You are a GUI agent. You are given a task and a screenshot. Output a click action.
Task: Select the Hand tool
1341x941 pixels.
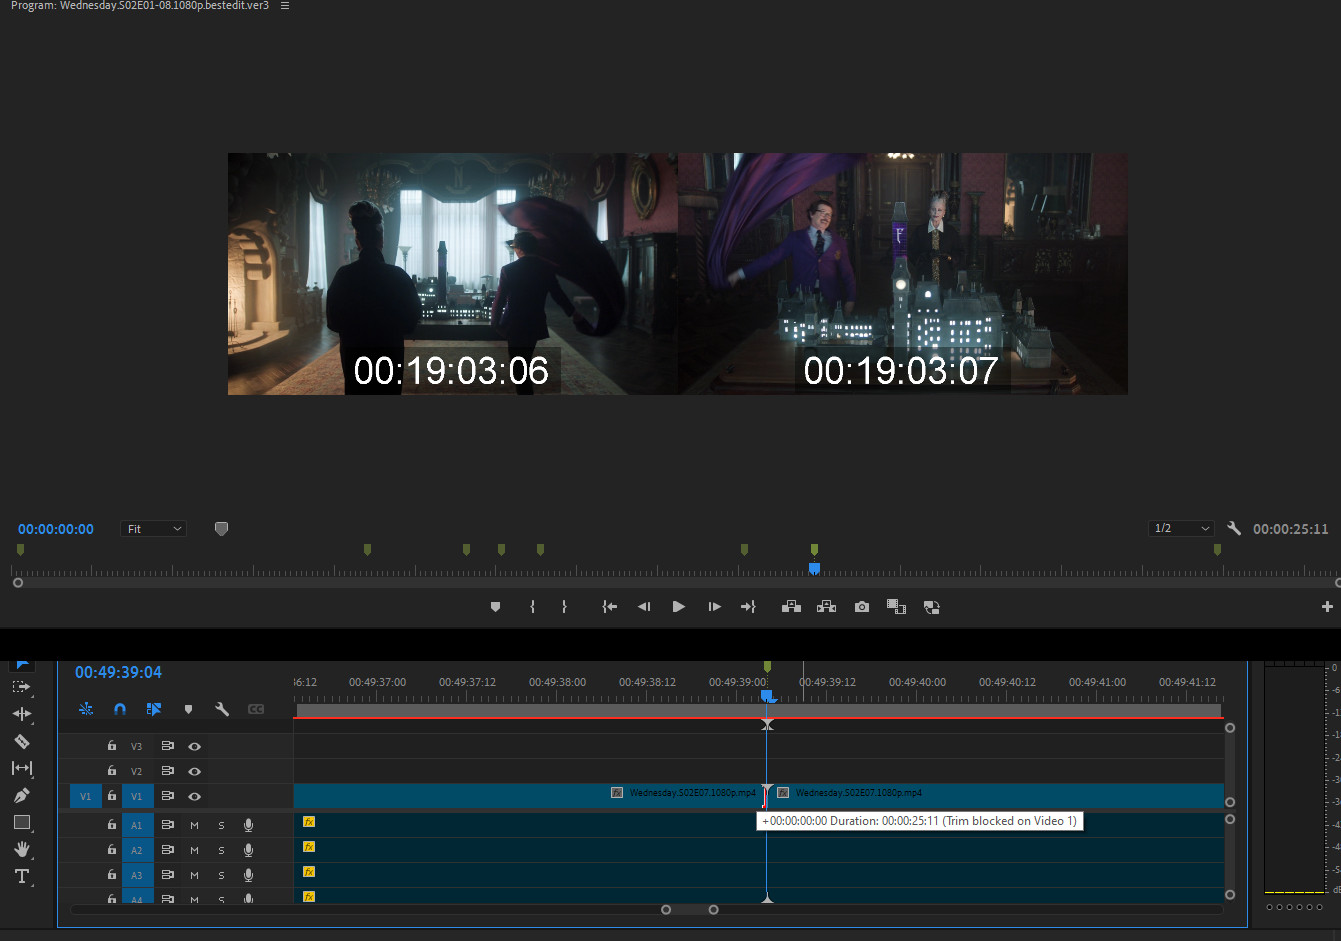pos(21,849)
